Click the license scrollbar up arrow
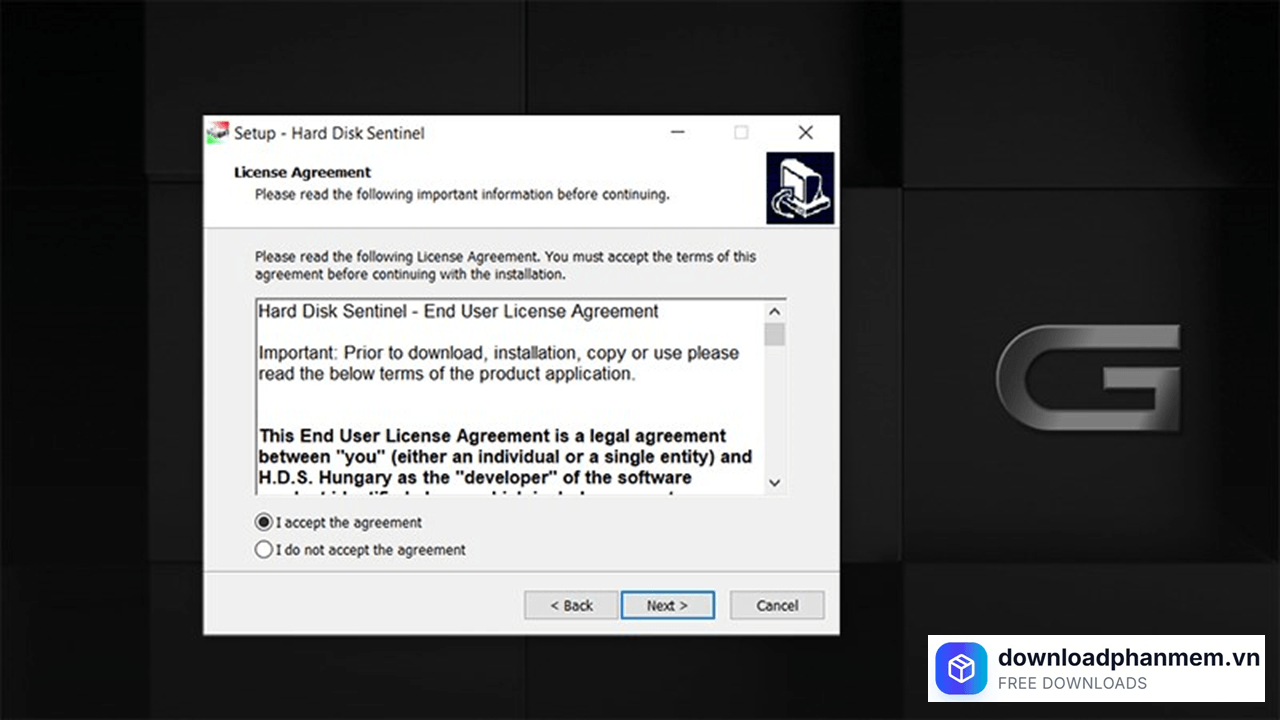Image resolution: width=1280 pixels, height=720 pixels. [774, 311]
